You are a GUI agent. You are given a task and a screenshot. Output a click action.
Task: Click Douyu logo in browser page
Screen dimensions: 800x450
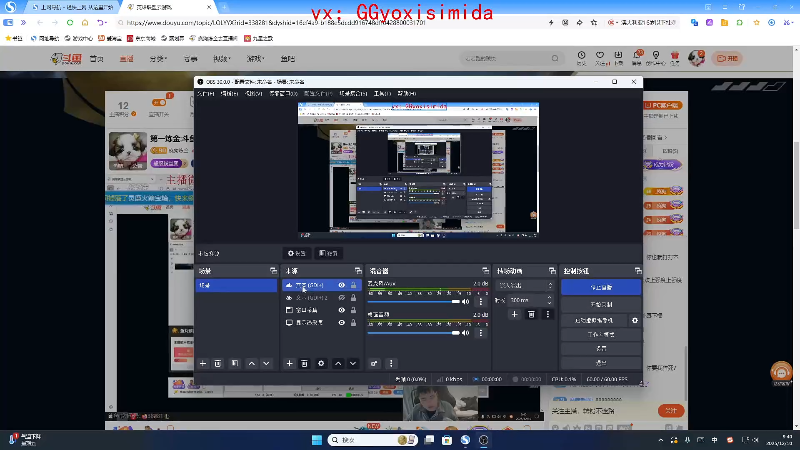pyautogui.click(x=66, y=59)
